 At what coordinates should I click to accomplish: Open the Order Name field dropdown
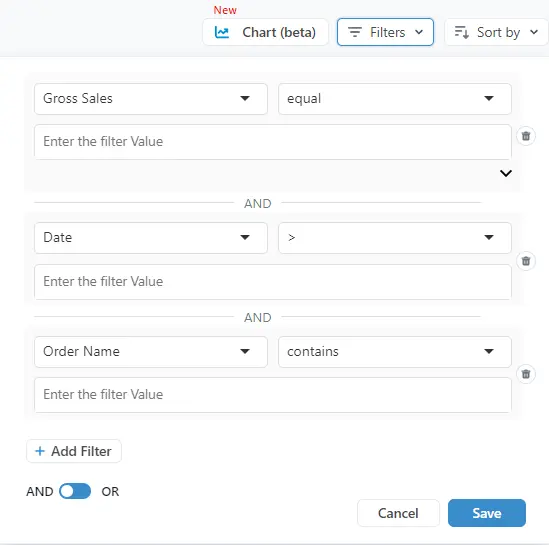point(151,352)
